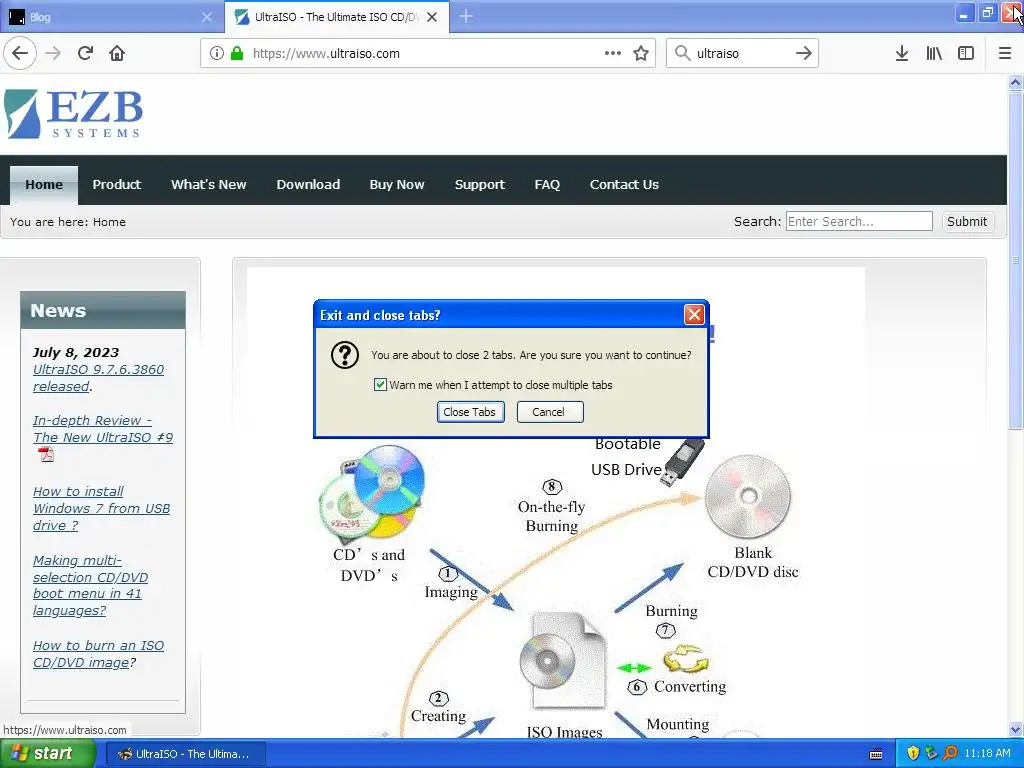The width and height of the screenshot is (1024, 768).
Task: Submit ultraiso search with the arrow
Action: 804,53
